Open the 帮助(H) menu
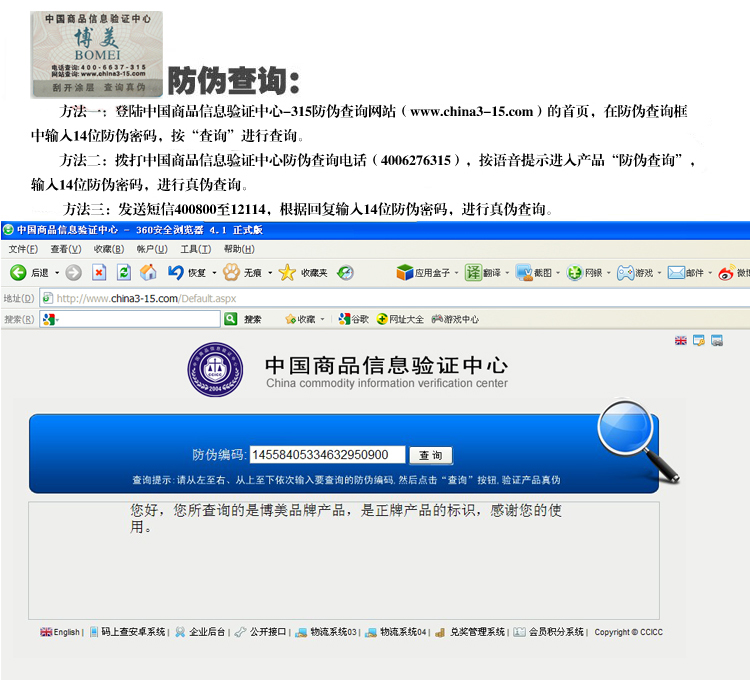Image resolution: width=750 pixels, height=680 pixels. point(239,249)
